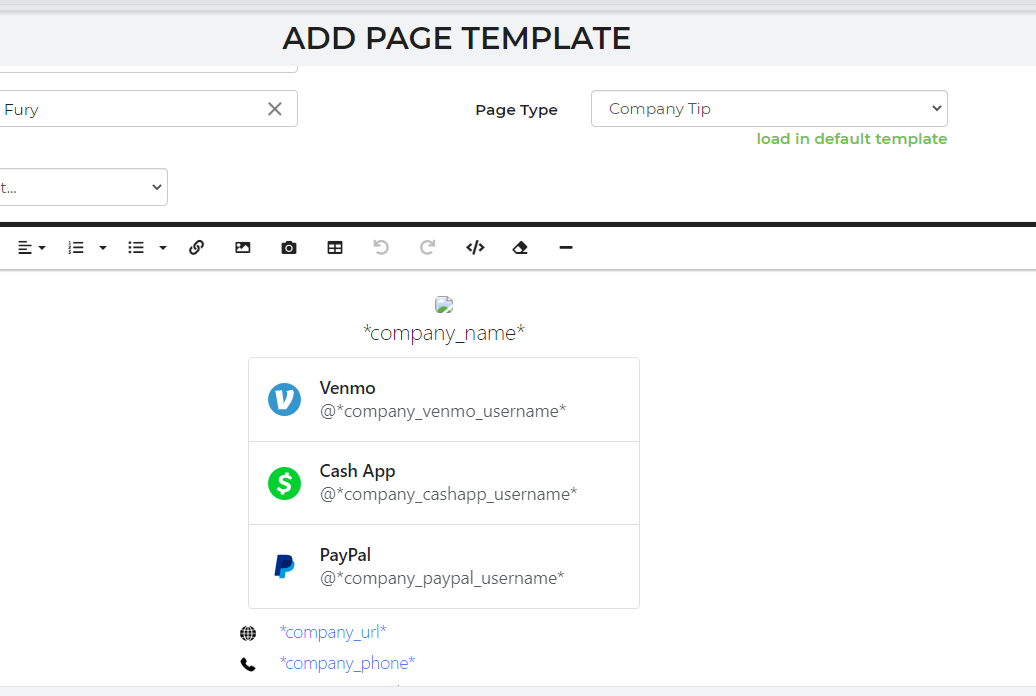The height and width of the screenshot is (696, 1036).
Task: Insert a horizontal line
Action: [x=566, y=248]
